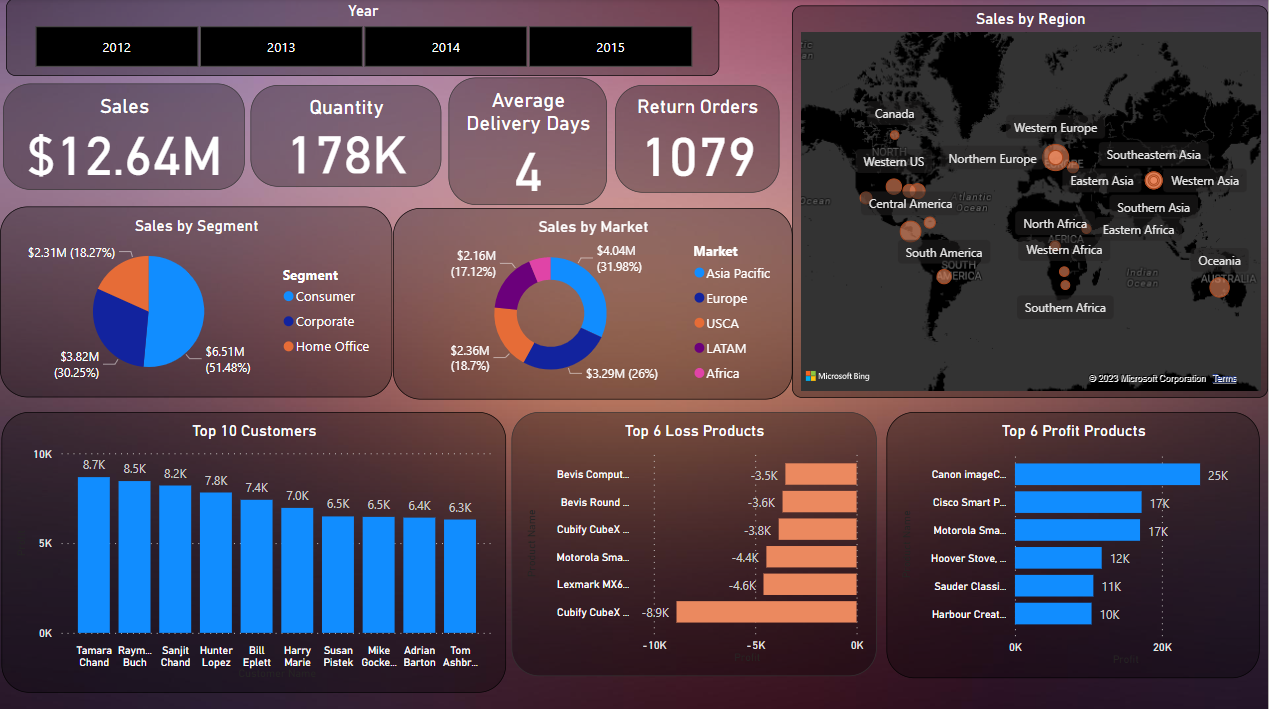Open the Return Orders card
The width and height of the screenshot is (1269, 709).
tap(697, 138)
